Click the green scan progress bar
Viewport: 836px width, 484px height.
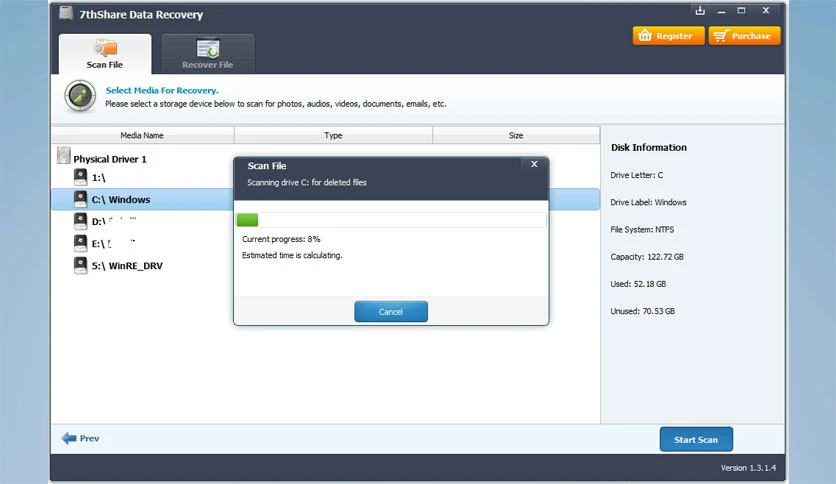(247, 220)
